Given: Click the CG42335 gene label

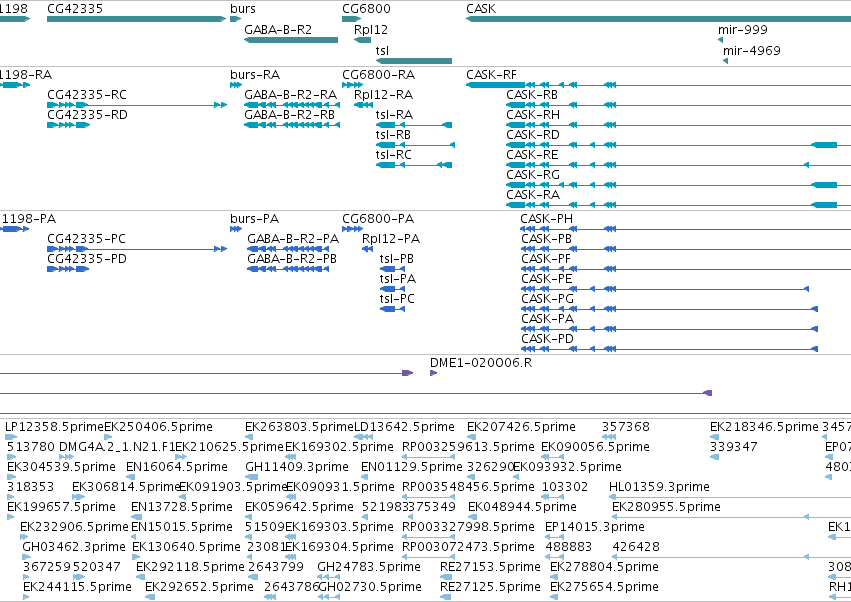Looking at the screenshot, I should coord(75,9).
